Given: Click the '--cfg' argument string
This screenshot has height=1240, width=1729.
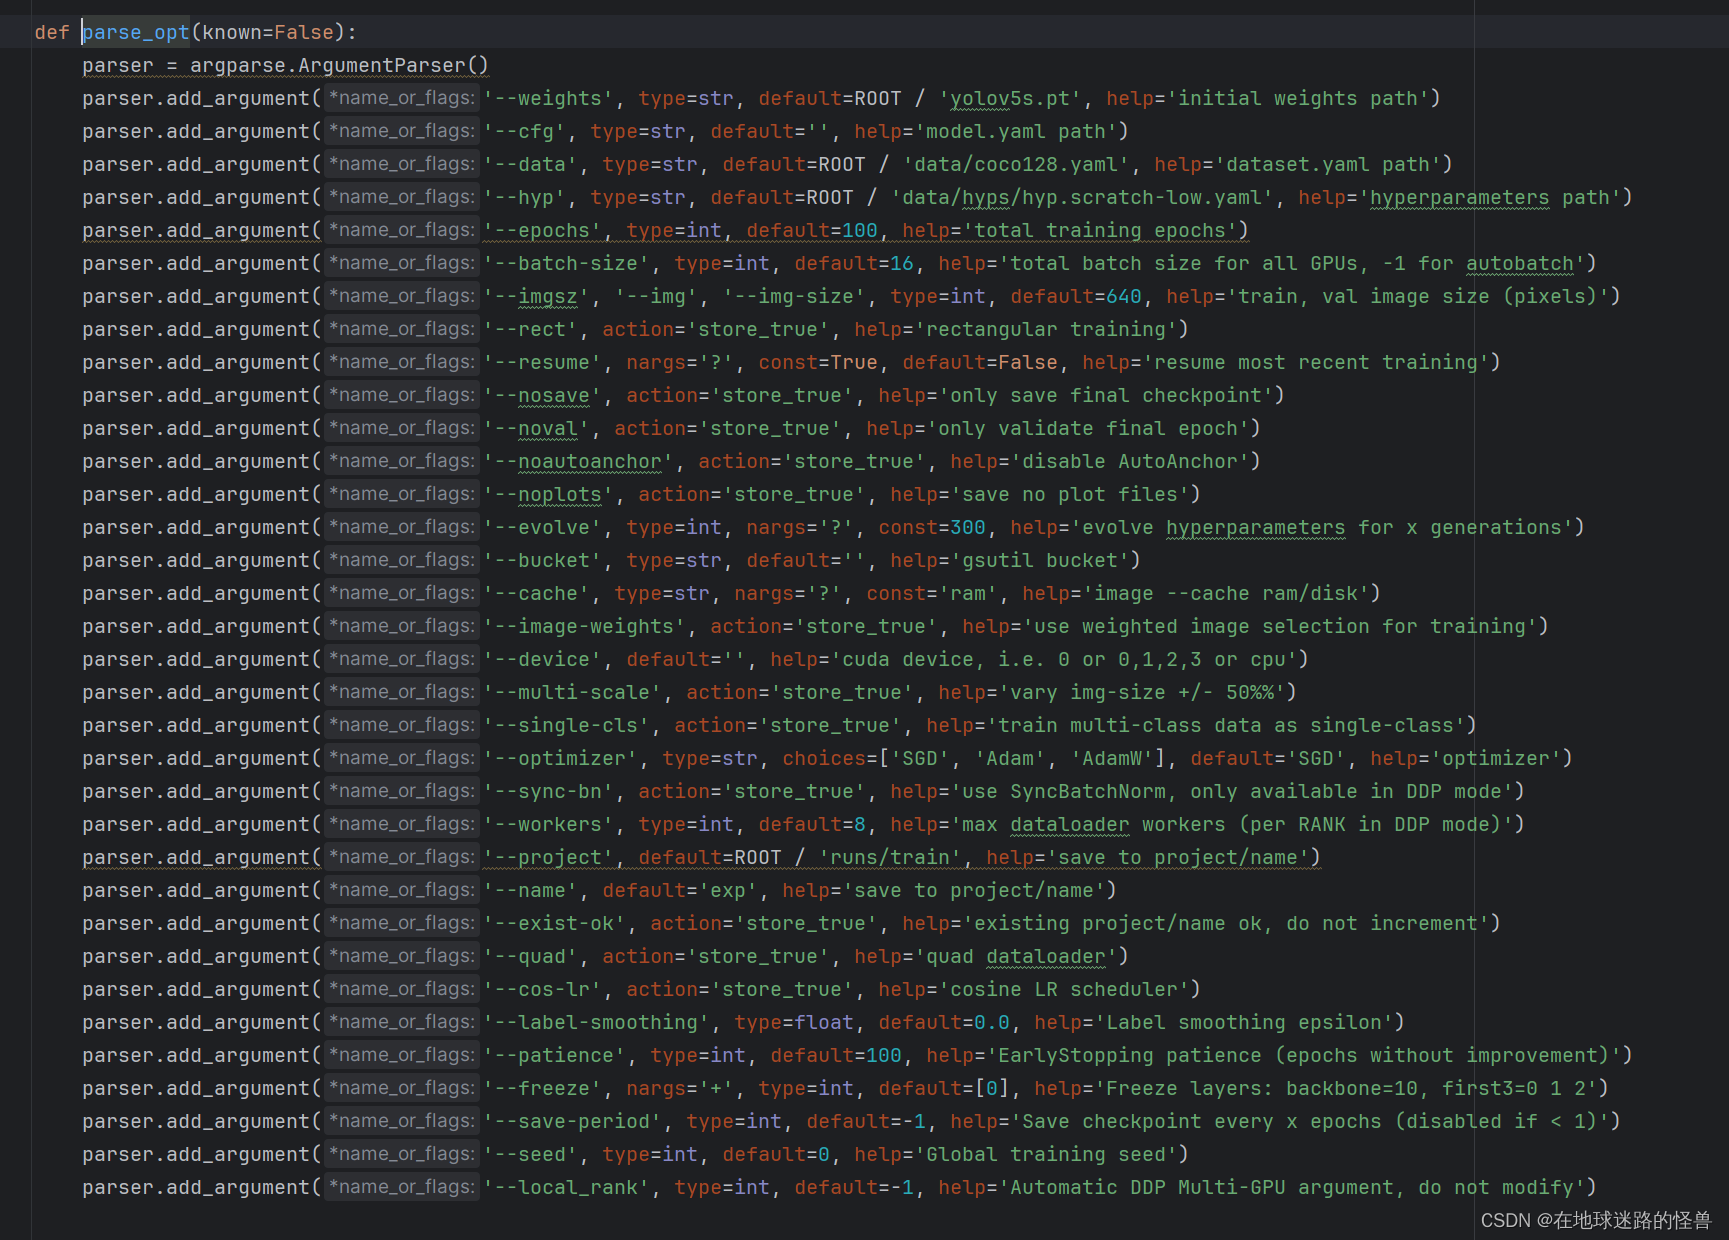Looking at the screenshot, I should (525, 131).
